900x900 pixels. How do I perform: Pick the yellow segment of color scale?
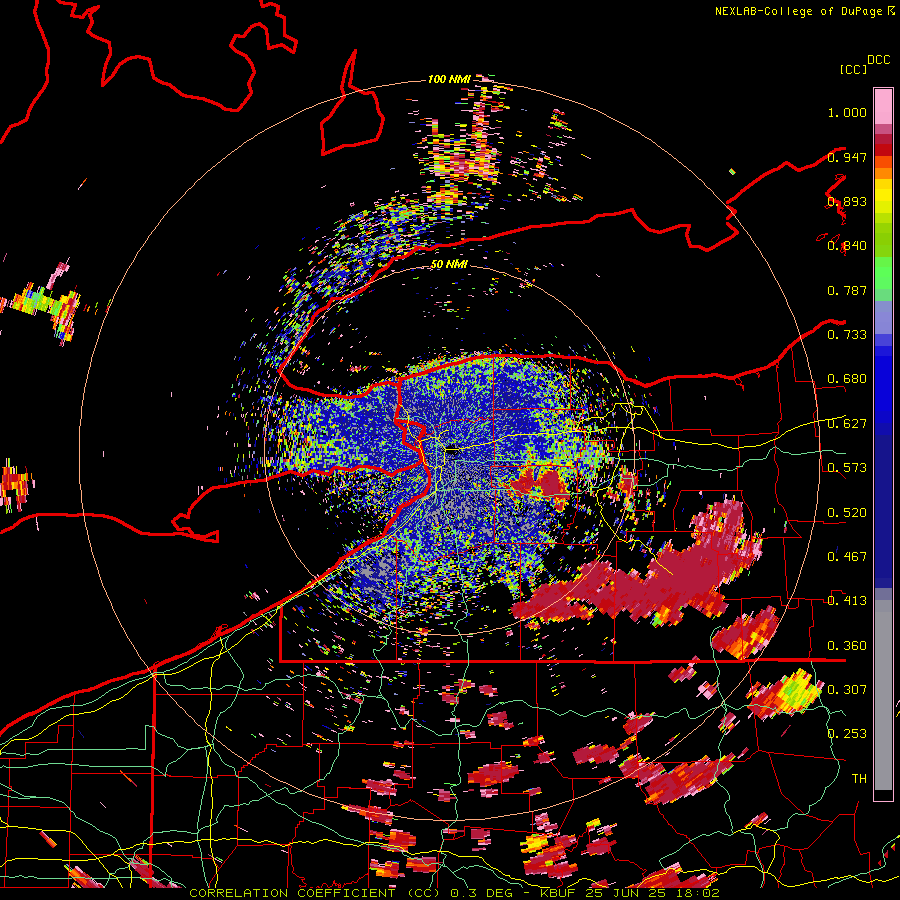883,196
